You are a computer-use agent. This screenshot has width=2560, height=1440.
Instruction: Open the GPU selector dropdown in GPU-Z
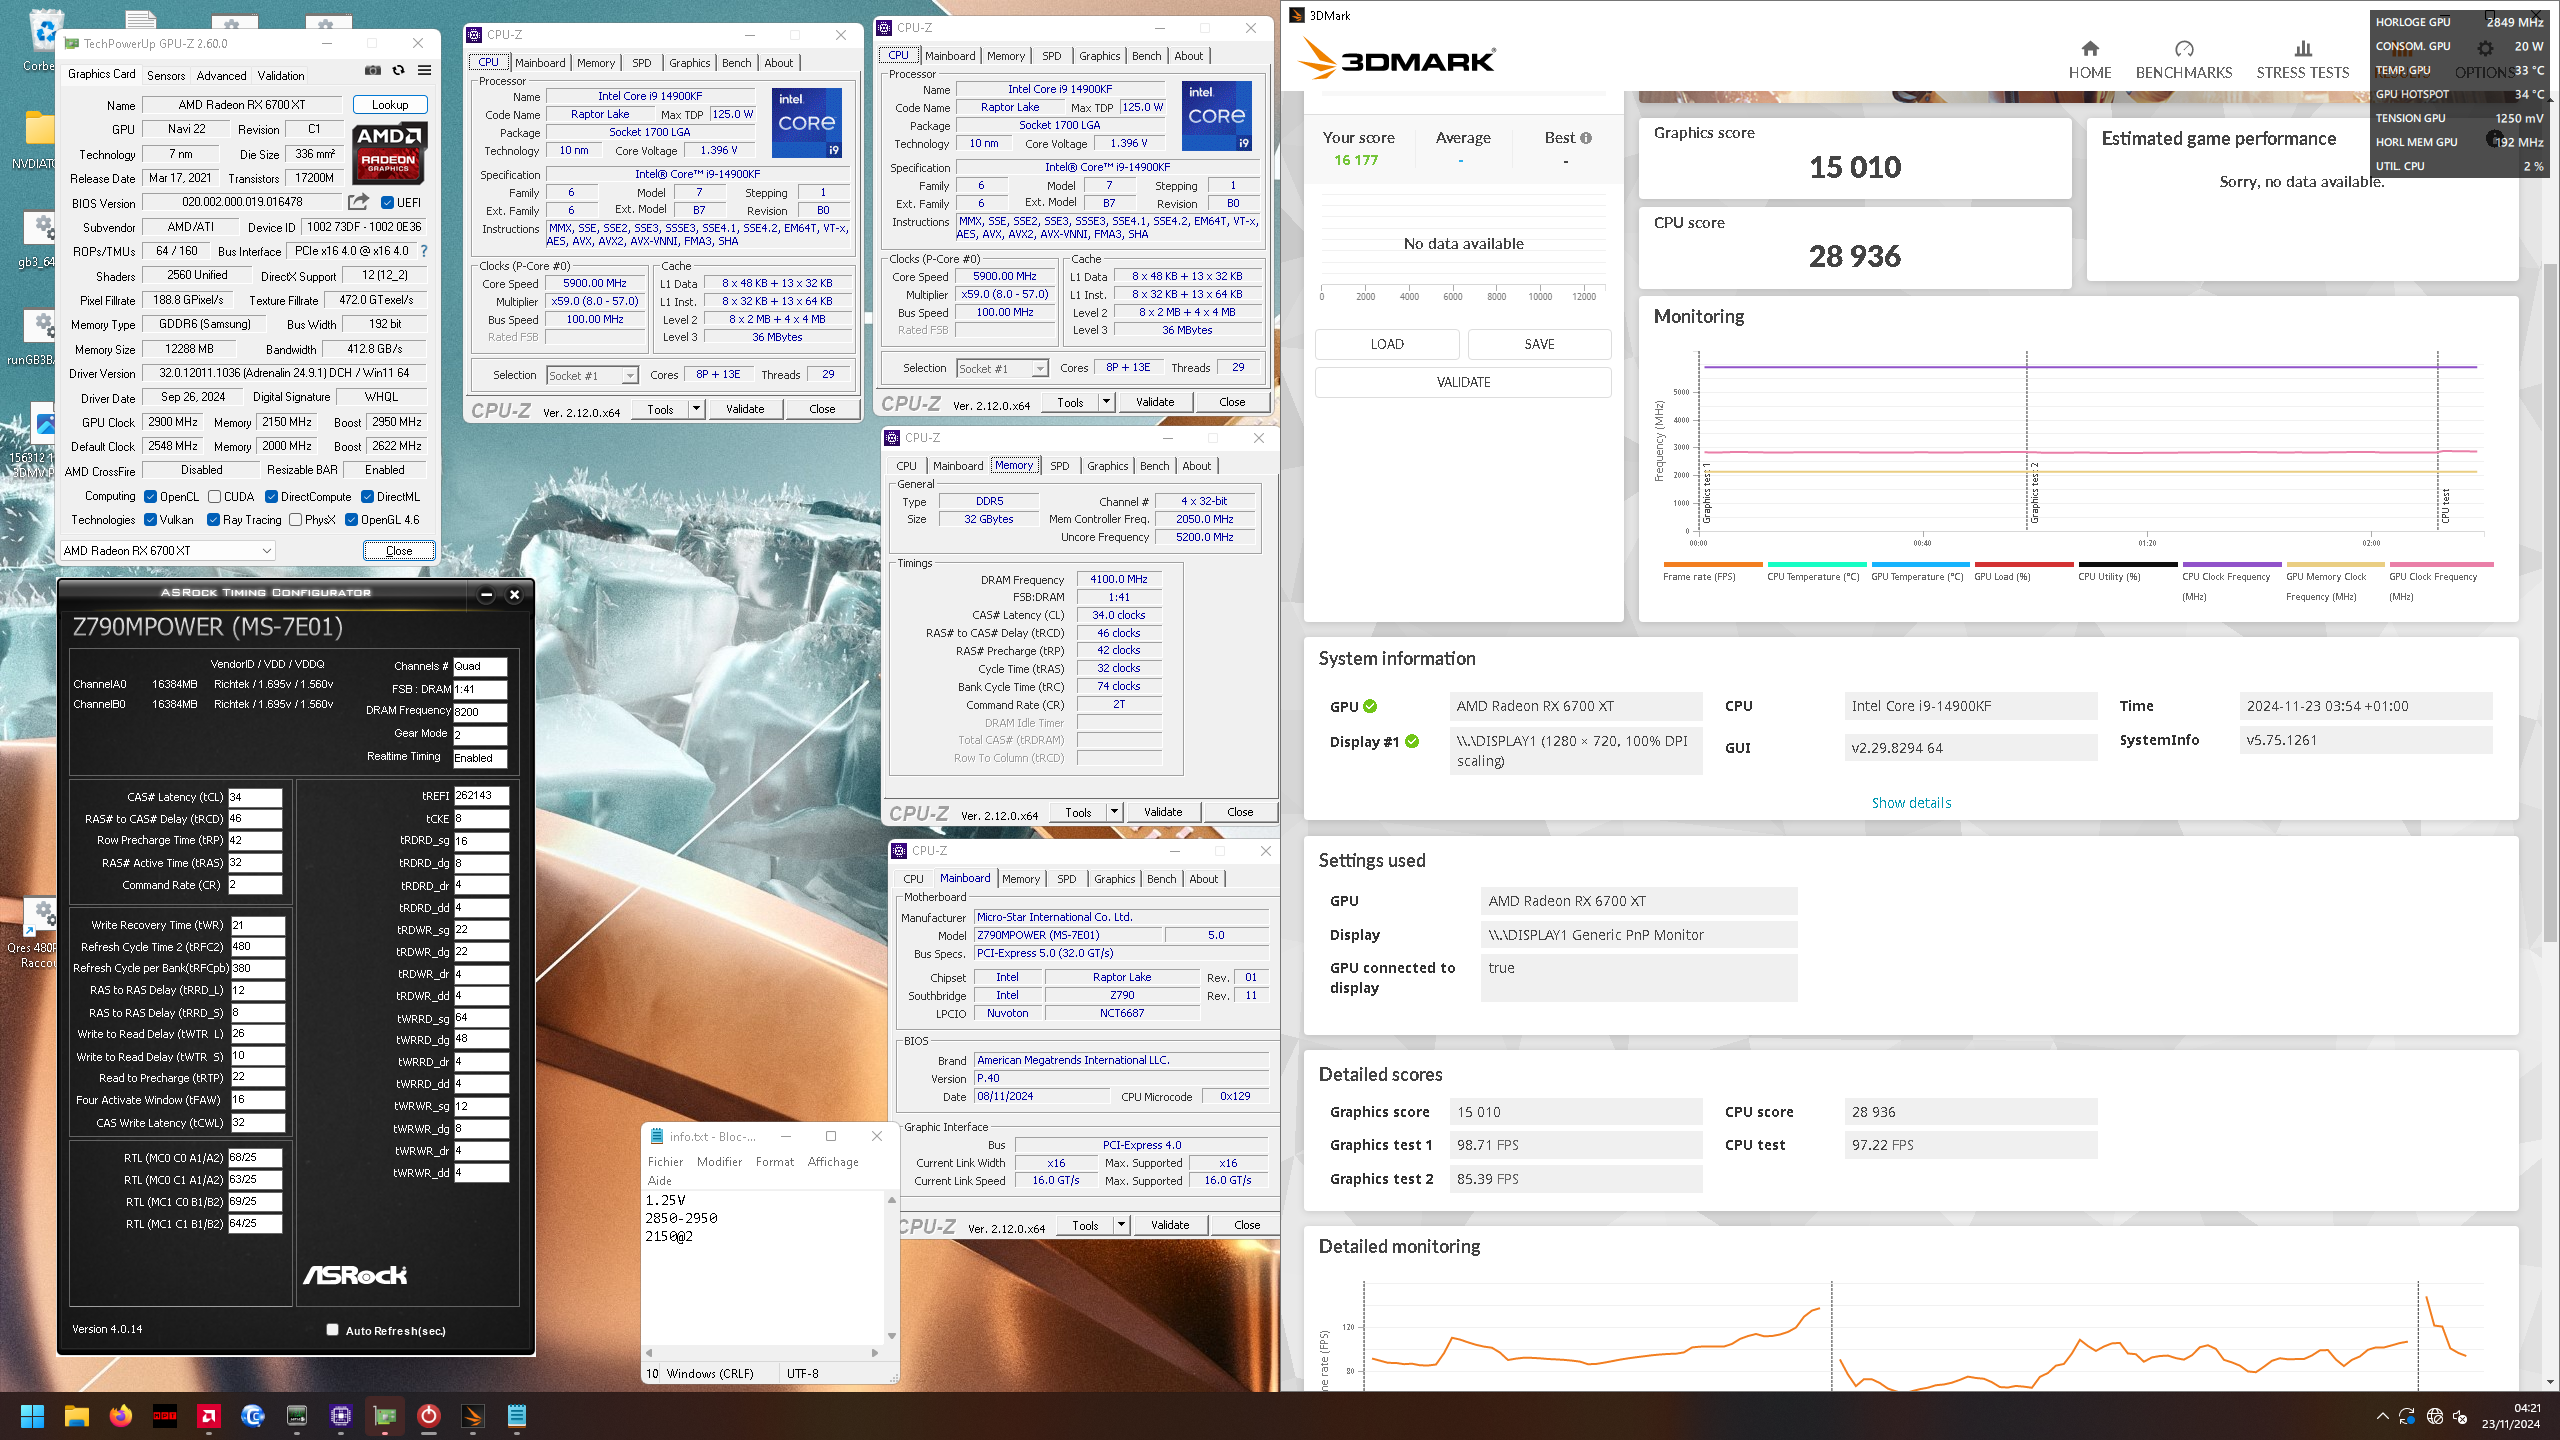167,551
